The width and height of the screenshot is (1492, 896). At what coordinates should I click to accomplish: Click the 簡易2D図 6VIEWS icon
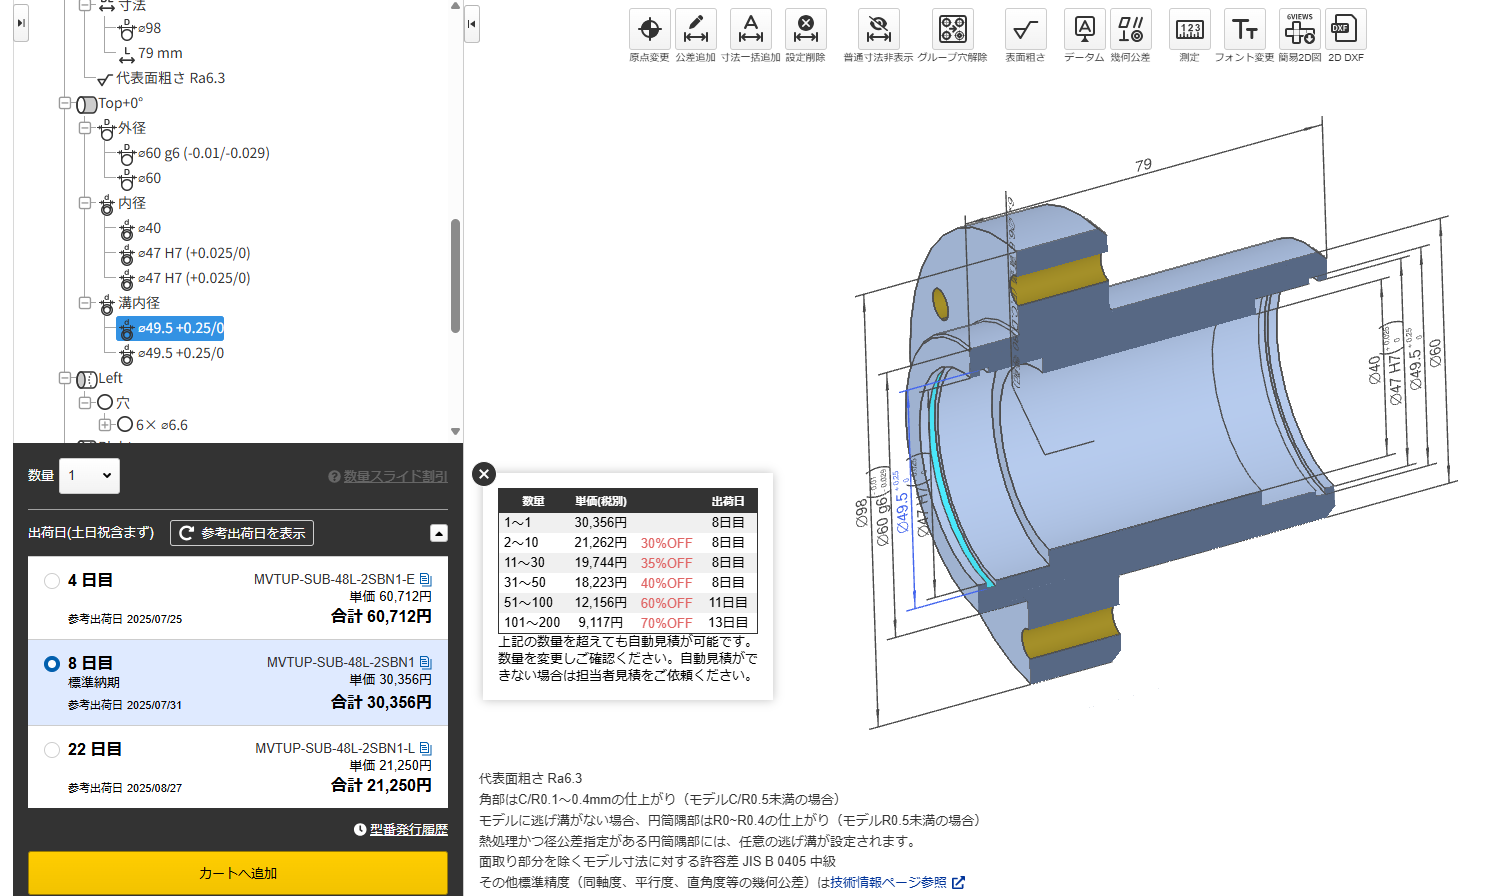click(x=1300, y=30)
